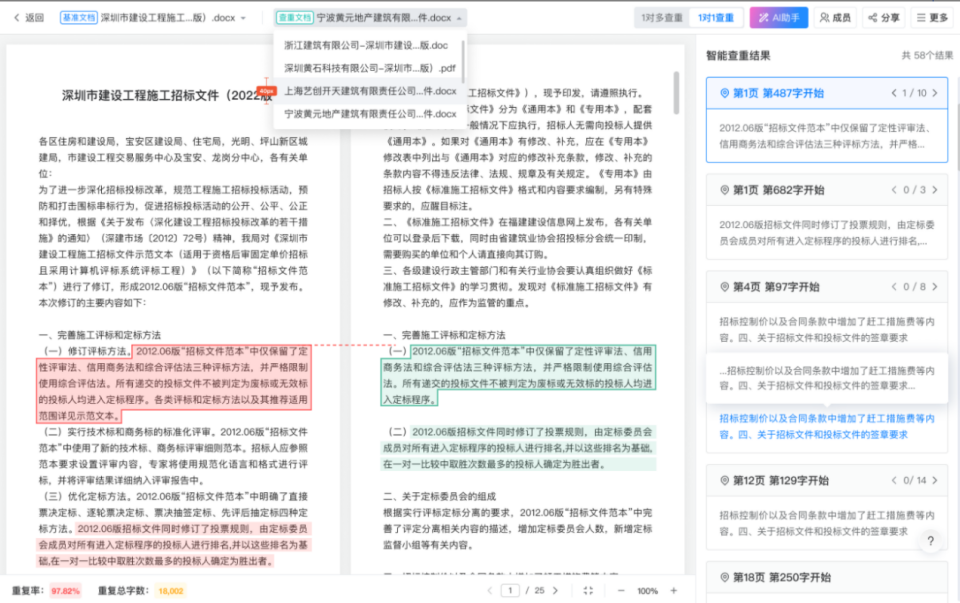Click the 第1页 第487字开始 result card text

coord(827,137)
